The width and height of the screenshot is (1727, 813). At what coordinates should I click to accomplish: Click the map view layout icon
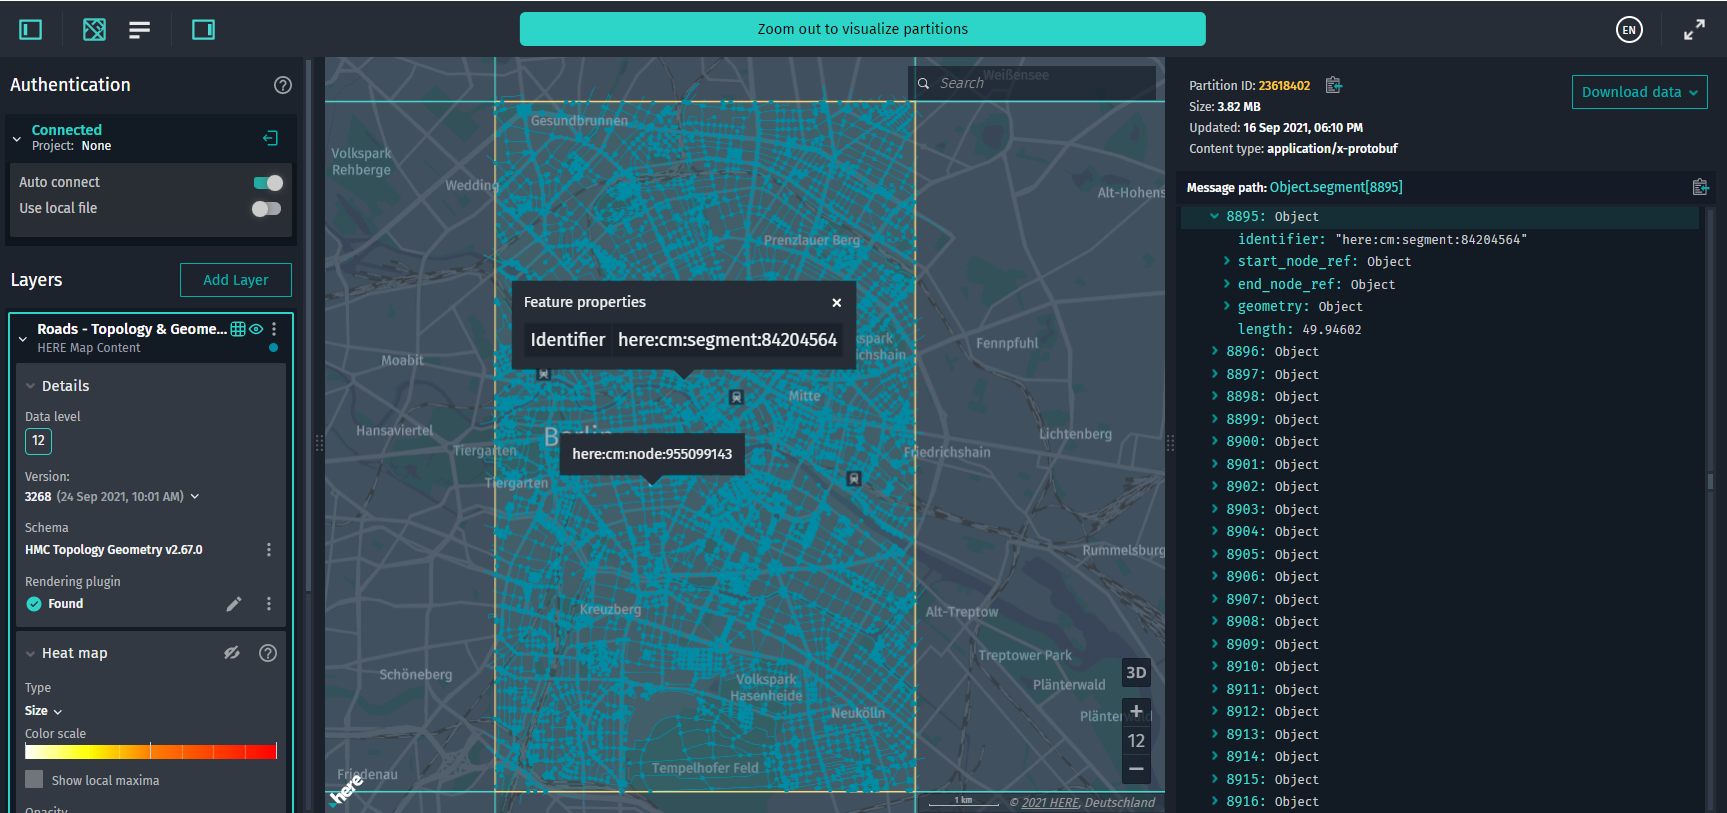point(94,30)
